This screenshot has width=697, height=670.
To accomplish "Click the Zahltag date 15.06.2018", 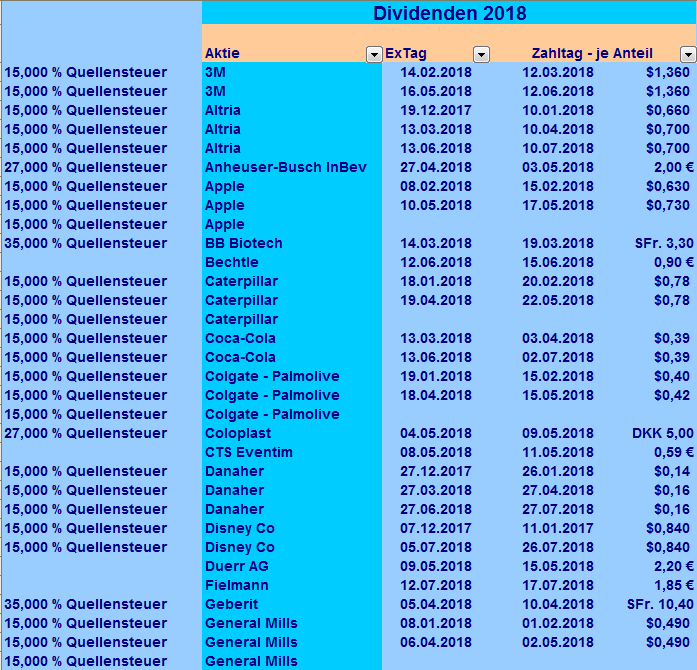I will [x=558, y=262].
